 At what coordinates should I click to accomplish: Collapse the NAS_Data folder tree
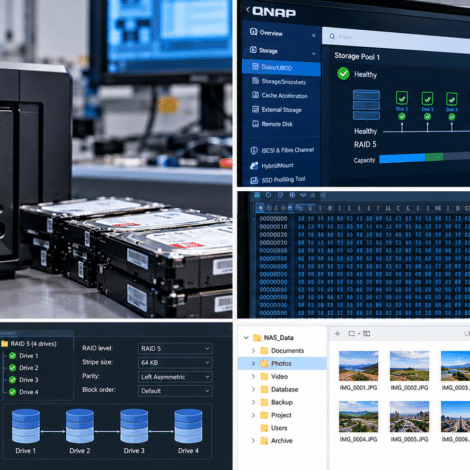[246, 338]
